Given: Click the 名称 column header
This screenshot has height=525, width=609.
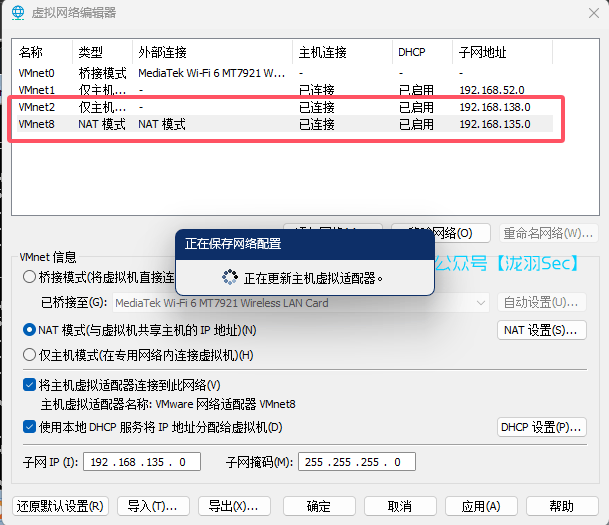Looking at the screenshot, I should tap(43, 52).
